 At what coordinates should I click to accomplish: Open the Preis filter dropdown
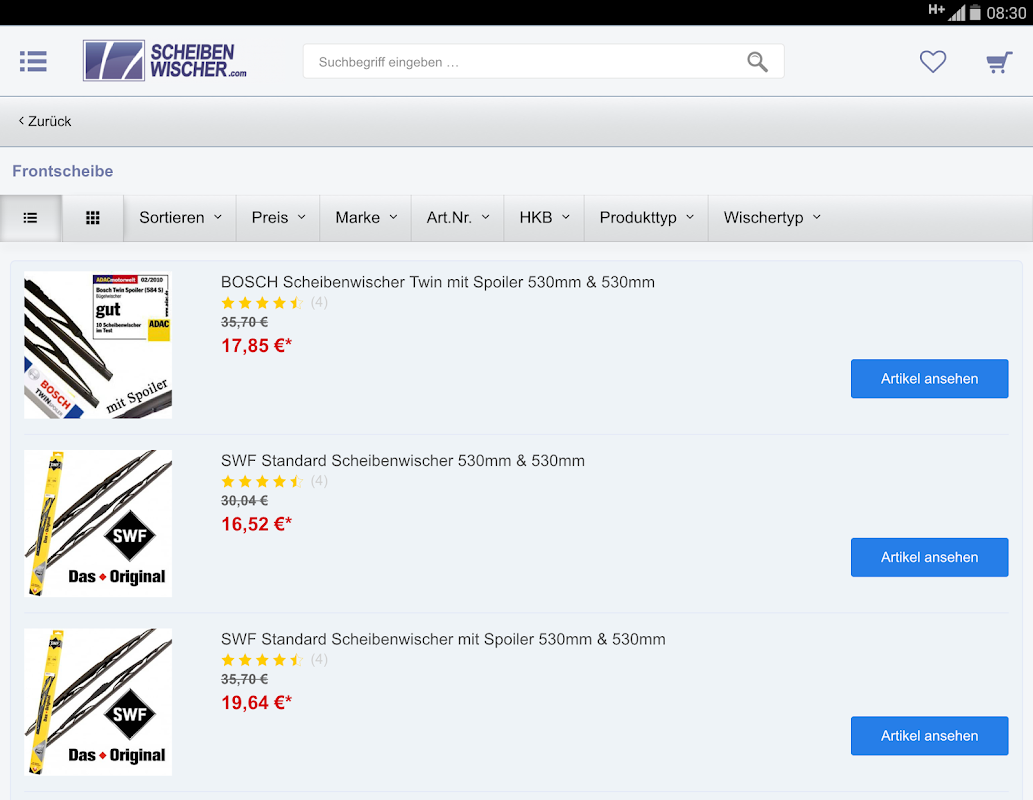point(278,218)
